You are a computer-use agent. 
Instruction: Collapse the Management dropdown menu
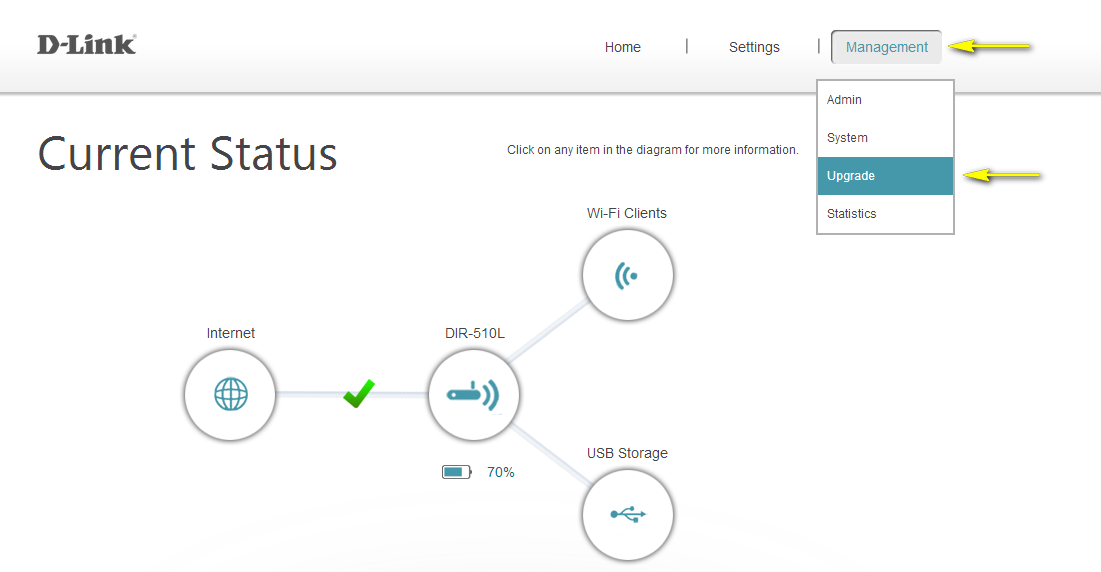(x=886, y=47)
